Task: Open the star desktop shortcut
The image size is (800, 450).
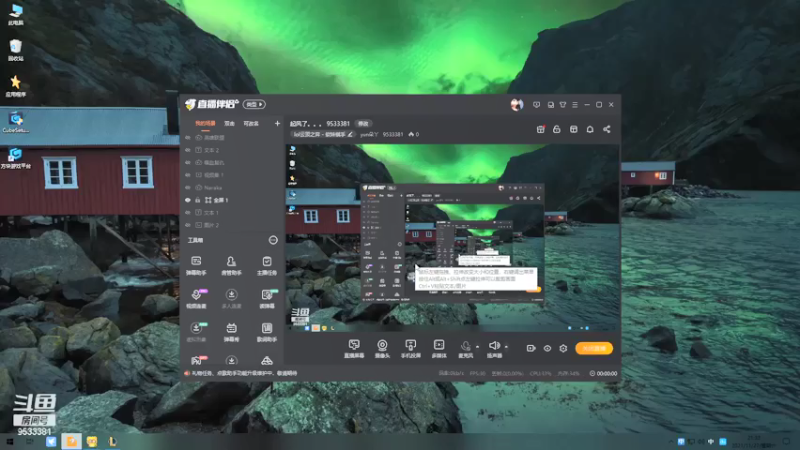Action: (x=16, y=86)
